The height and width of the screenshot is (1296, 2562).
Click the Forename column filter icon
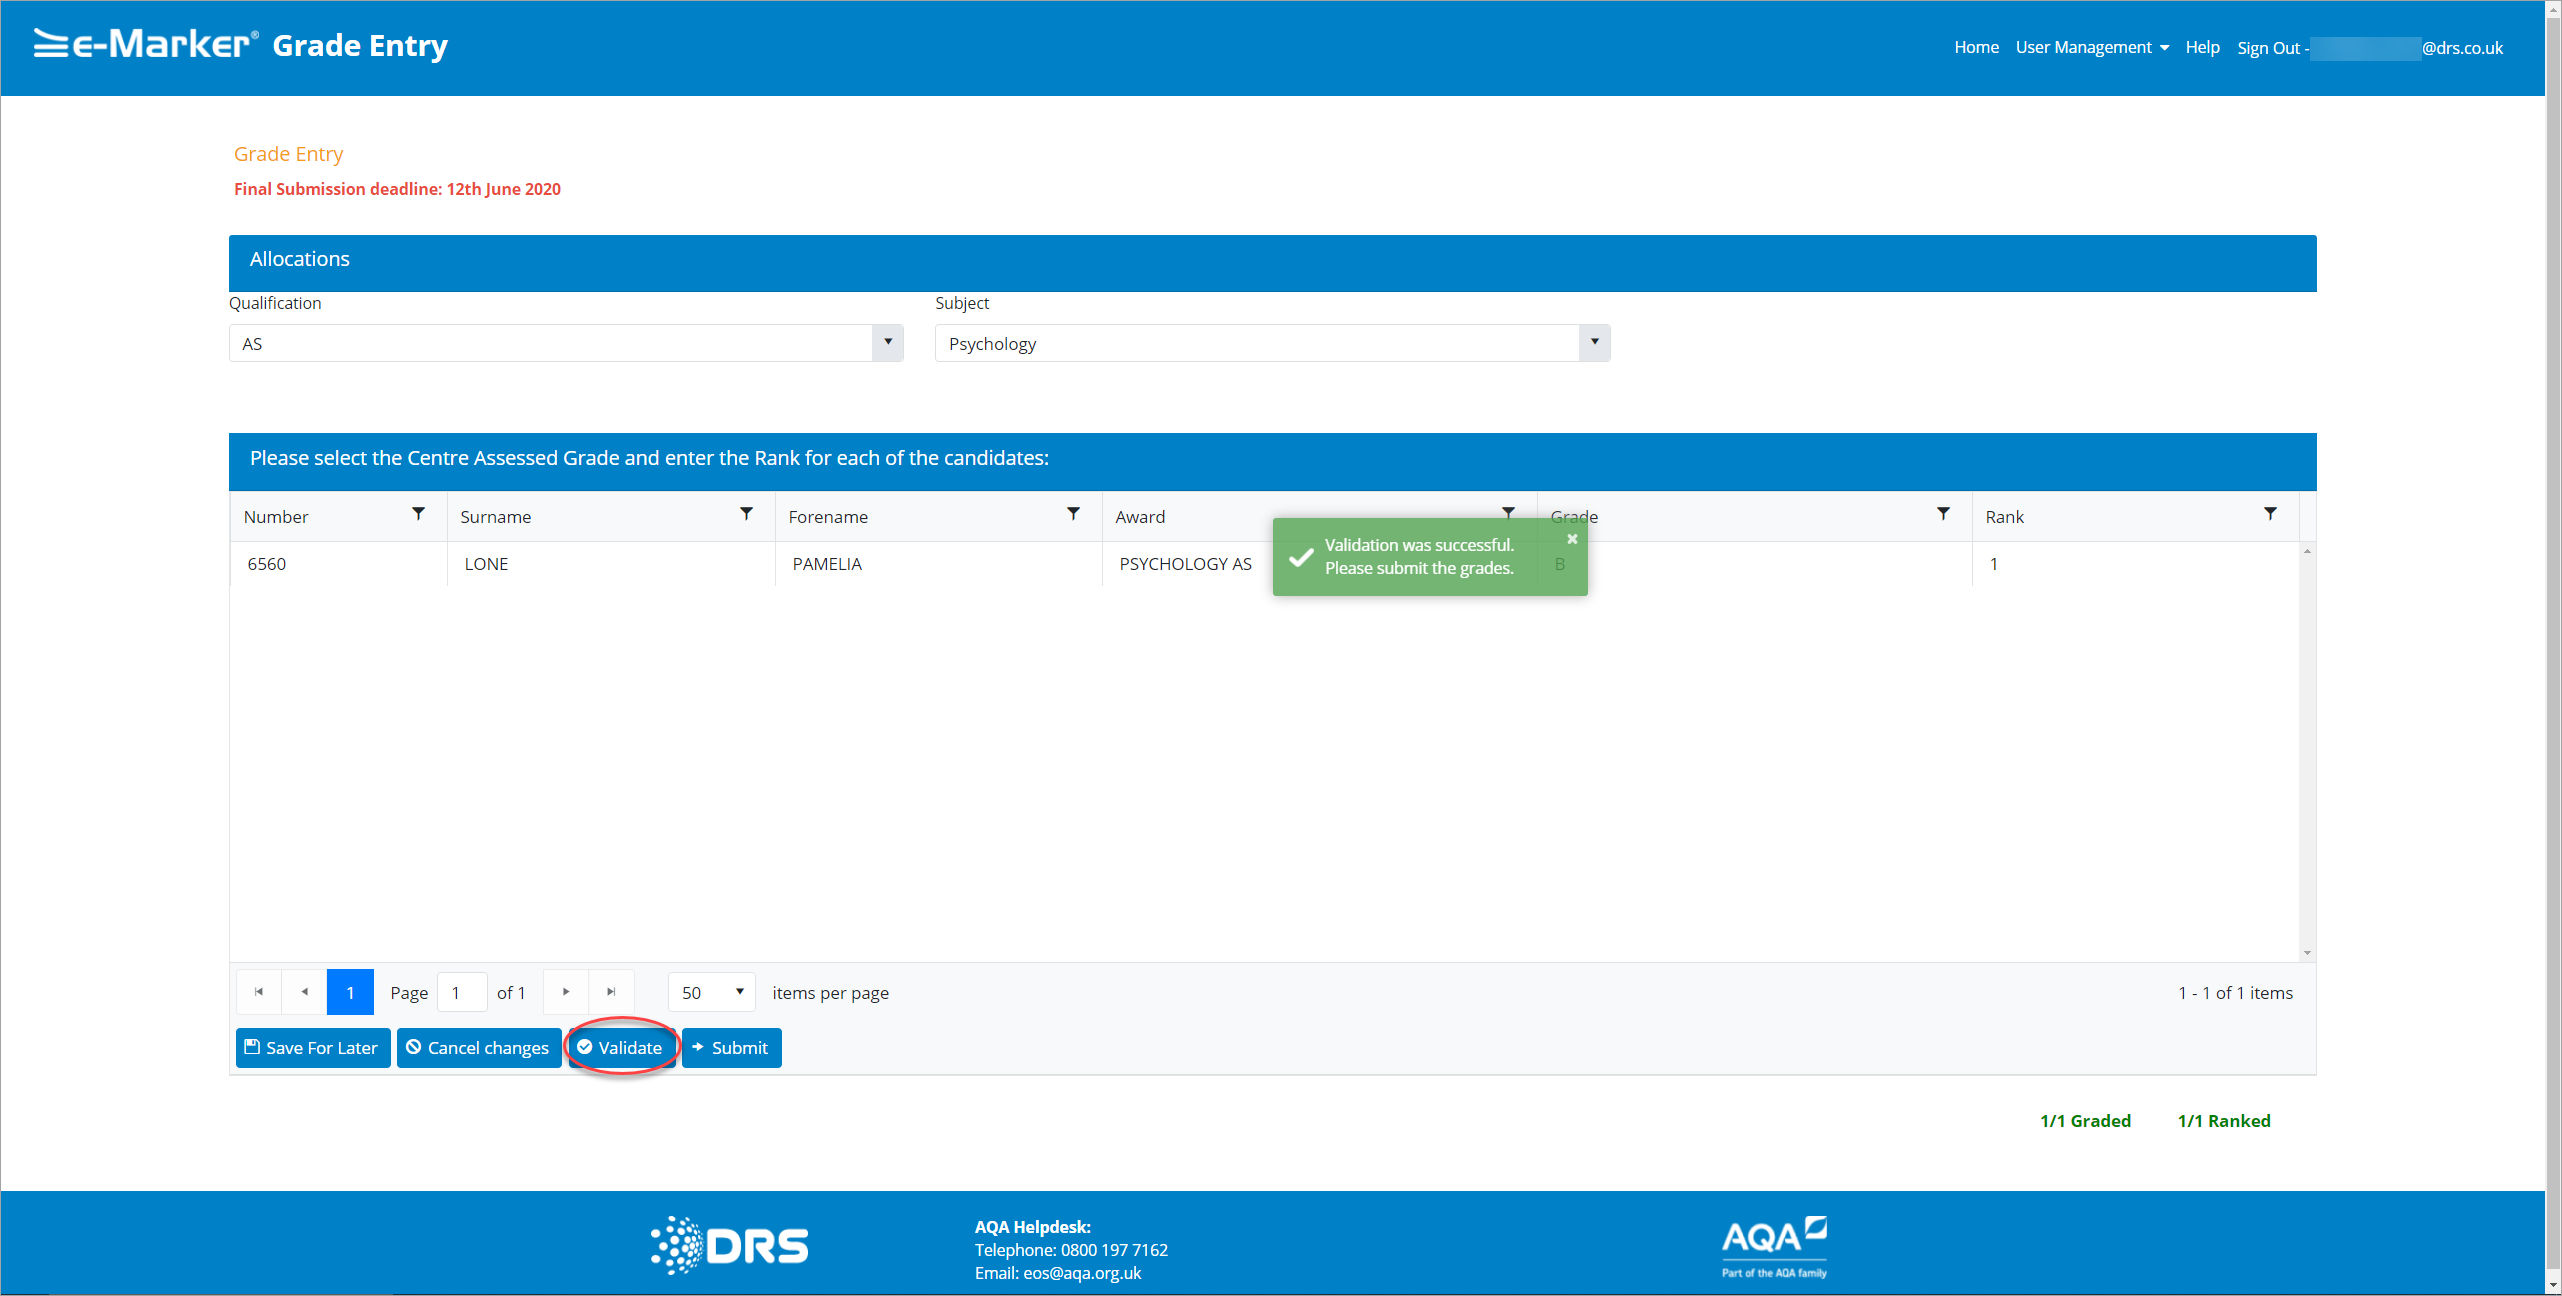[1073, 514]
